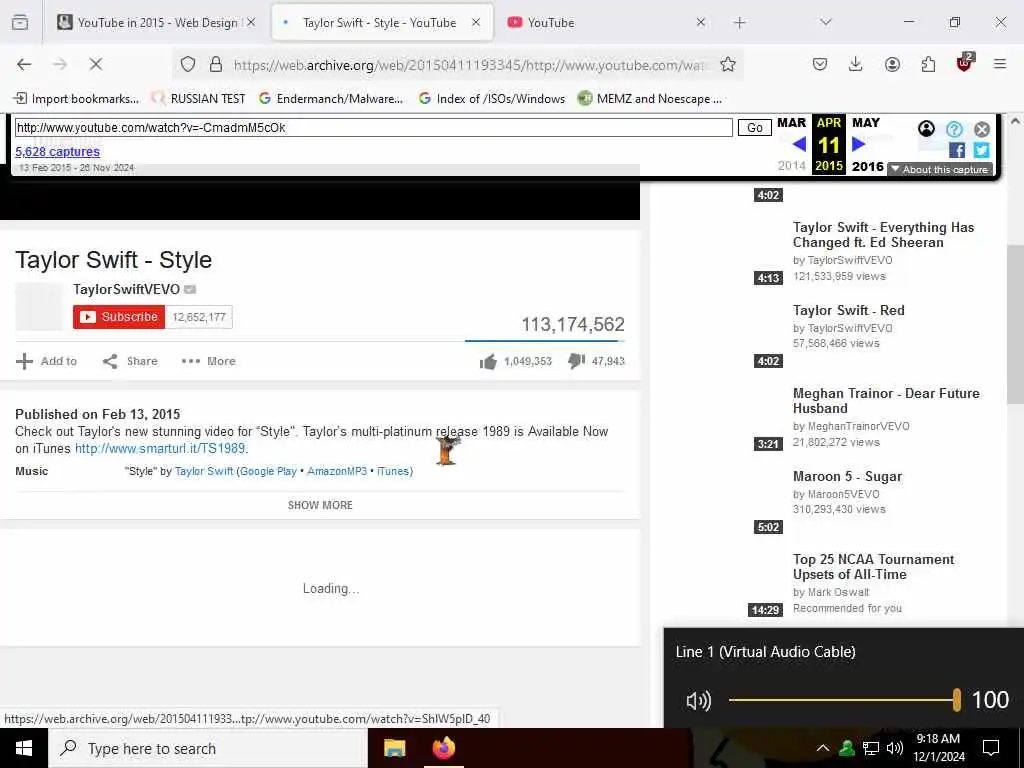The image size is (1024, 768).
Task: Open Import bookmarks bookmark
Action: point(76,99)
